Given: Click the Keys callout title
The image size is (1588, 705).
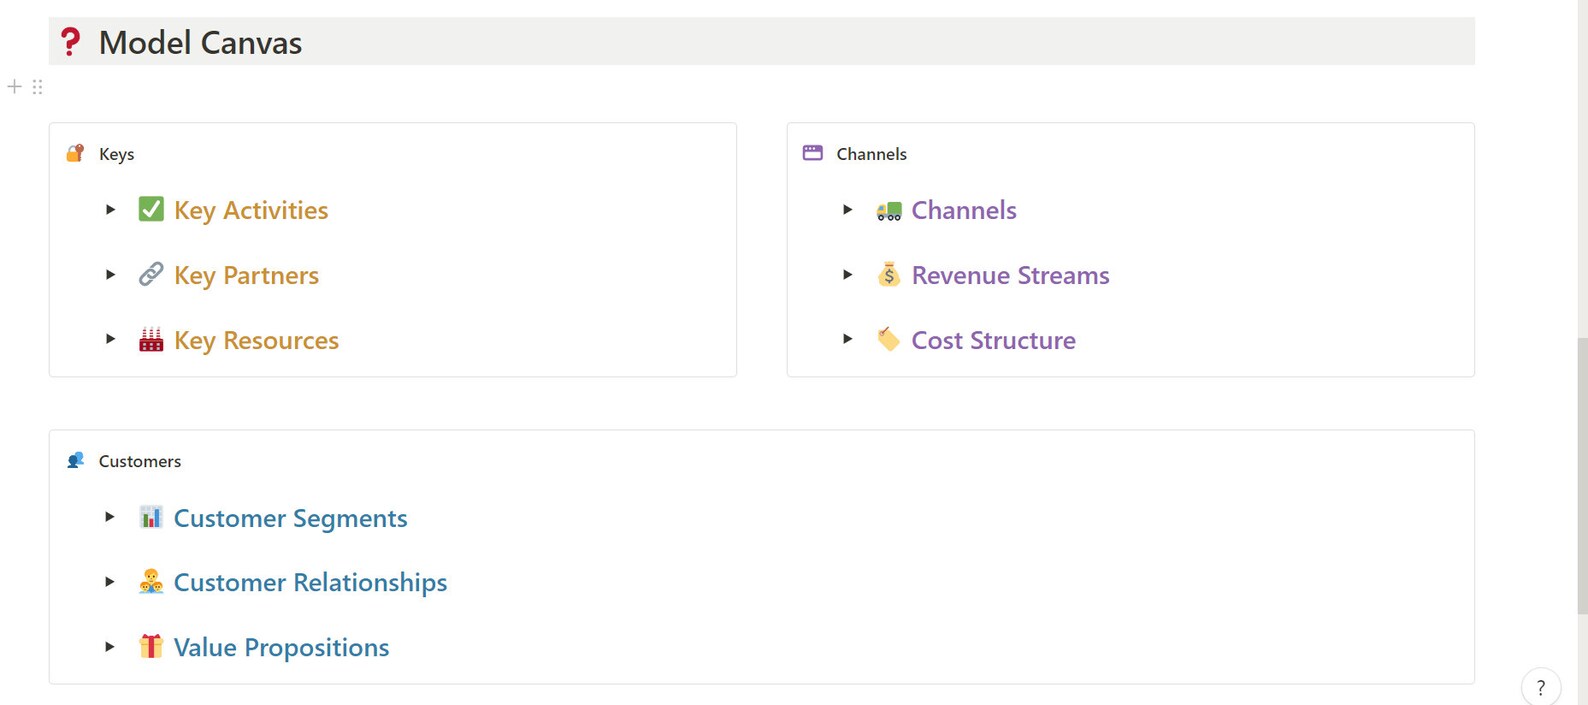Looking at the screenshot, I should [116, 154].
